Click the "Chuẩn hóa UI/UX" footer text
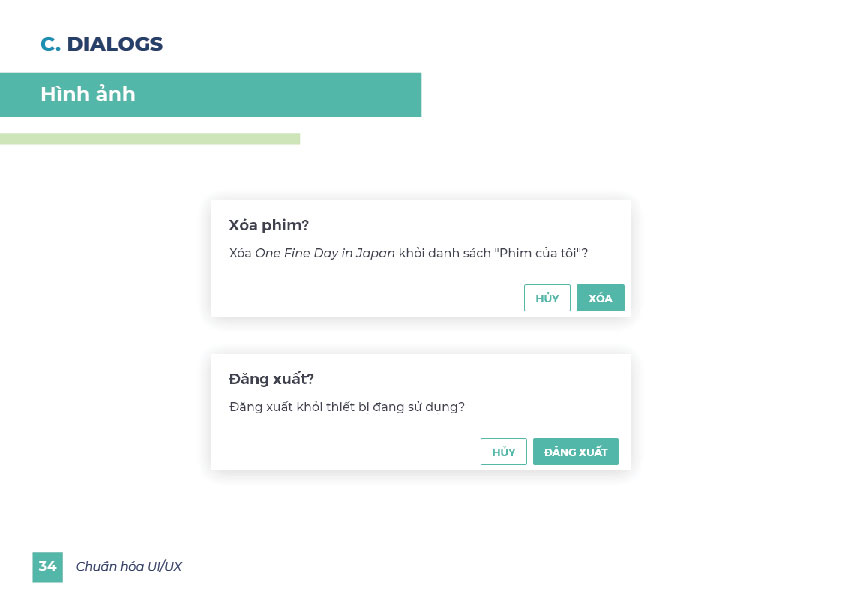 (129, 567)
